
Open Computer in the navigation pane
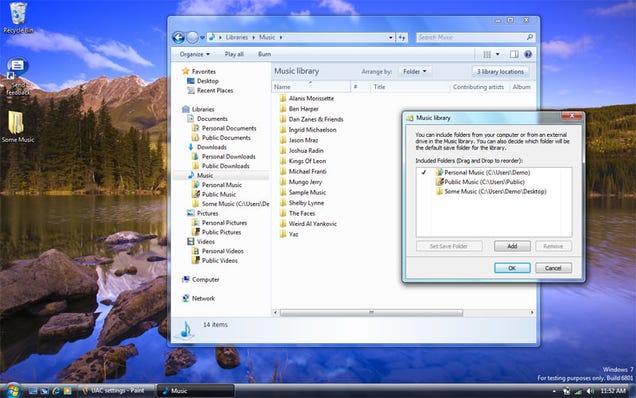[x=201, y=280]
